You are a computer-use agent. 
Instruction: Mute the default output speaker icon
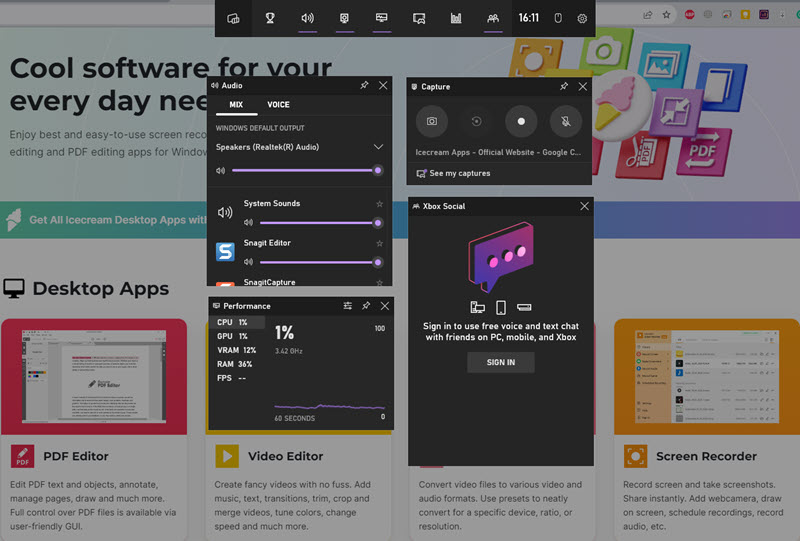click(220, 170)
